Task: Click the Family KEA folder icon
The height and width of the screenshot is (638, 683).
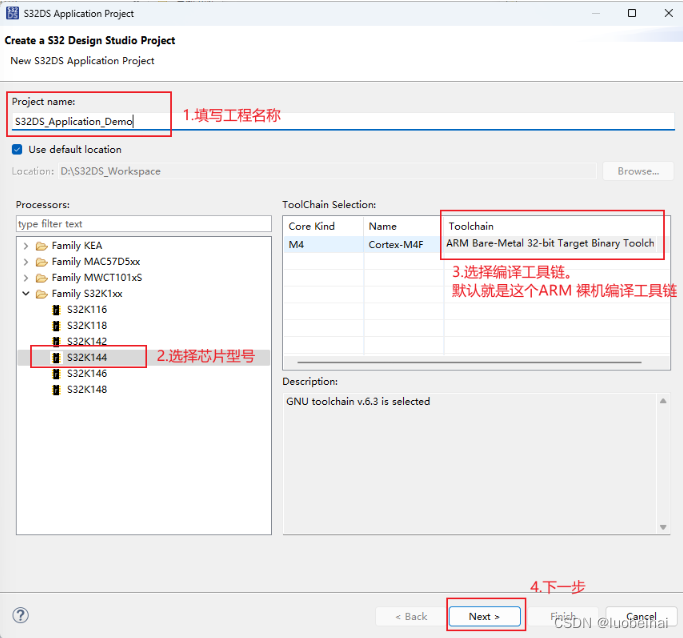Action: pyautogui.click(x=42, y=246)
